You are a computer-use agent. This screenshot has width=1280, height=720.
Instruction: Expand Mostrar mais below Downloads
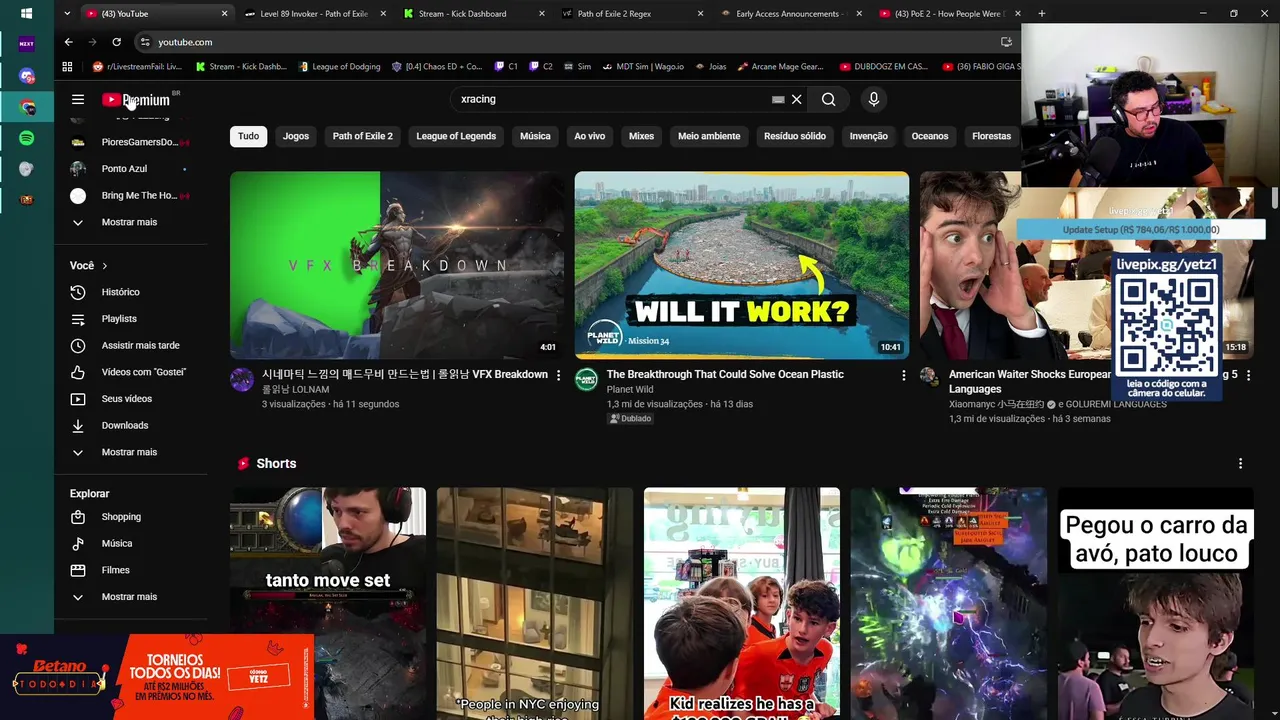[128, 452]
